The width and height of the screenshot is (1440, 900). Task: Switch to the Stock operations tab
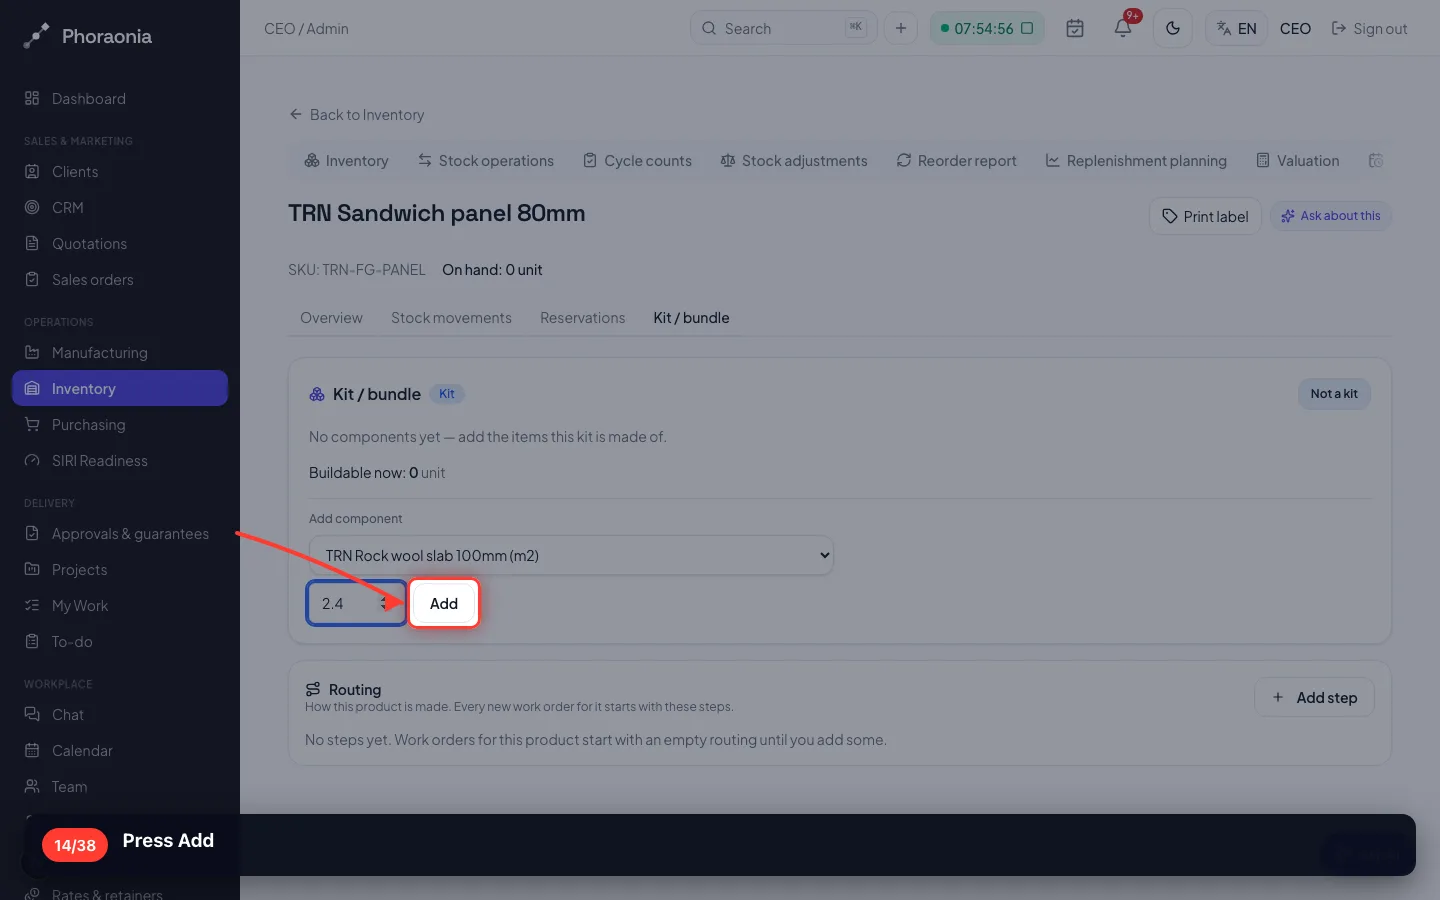pyautogui.click(x=486, y=161)
